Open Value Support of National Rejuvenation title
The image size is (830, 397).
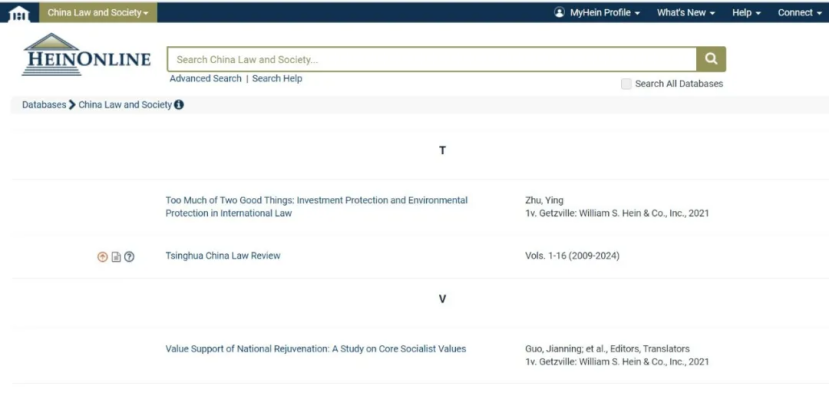pos(315,349)
